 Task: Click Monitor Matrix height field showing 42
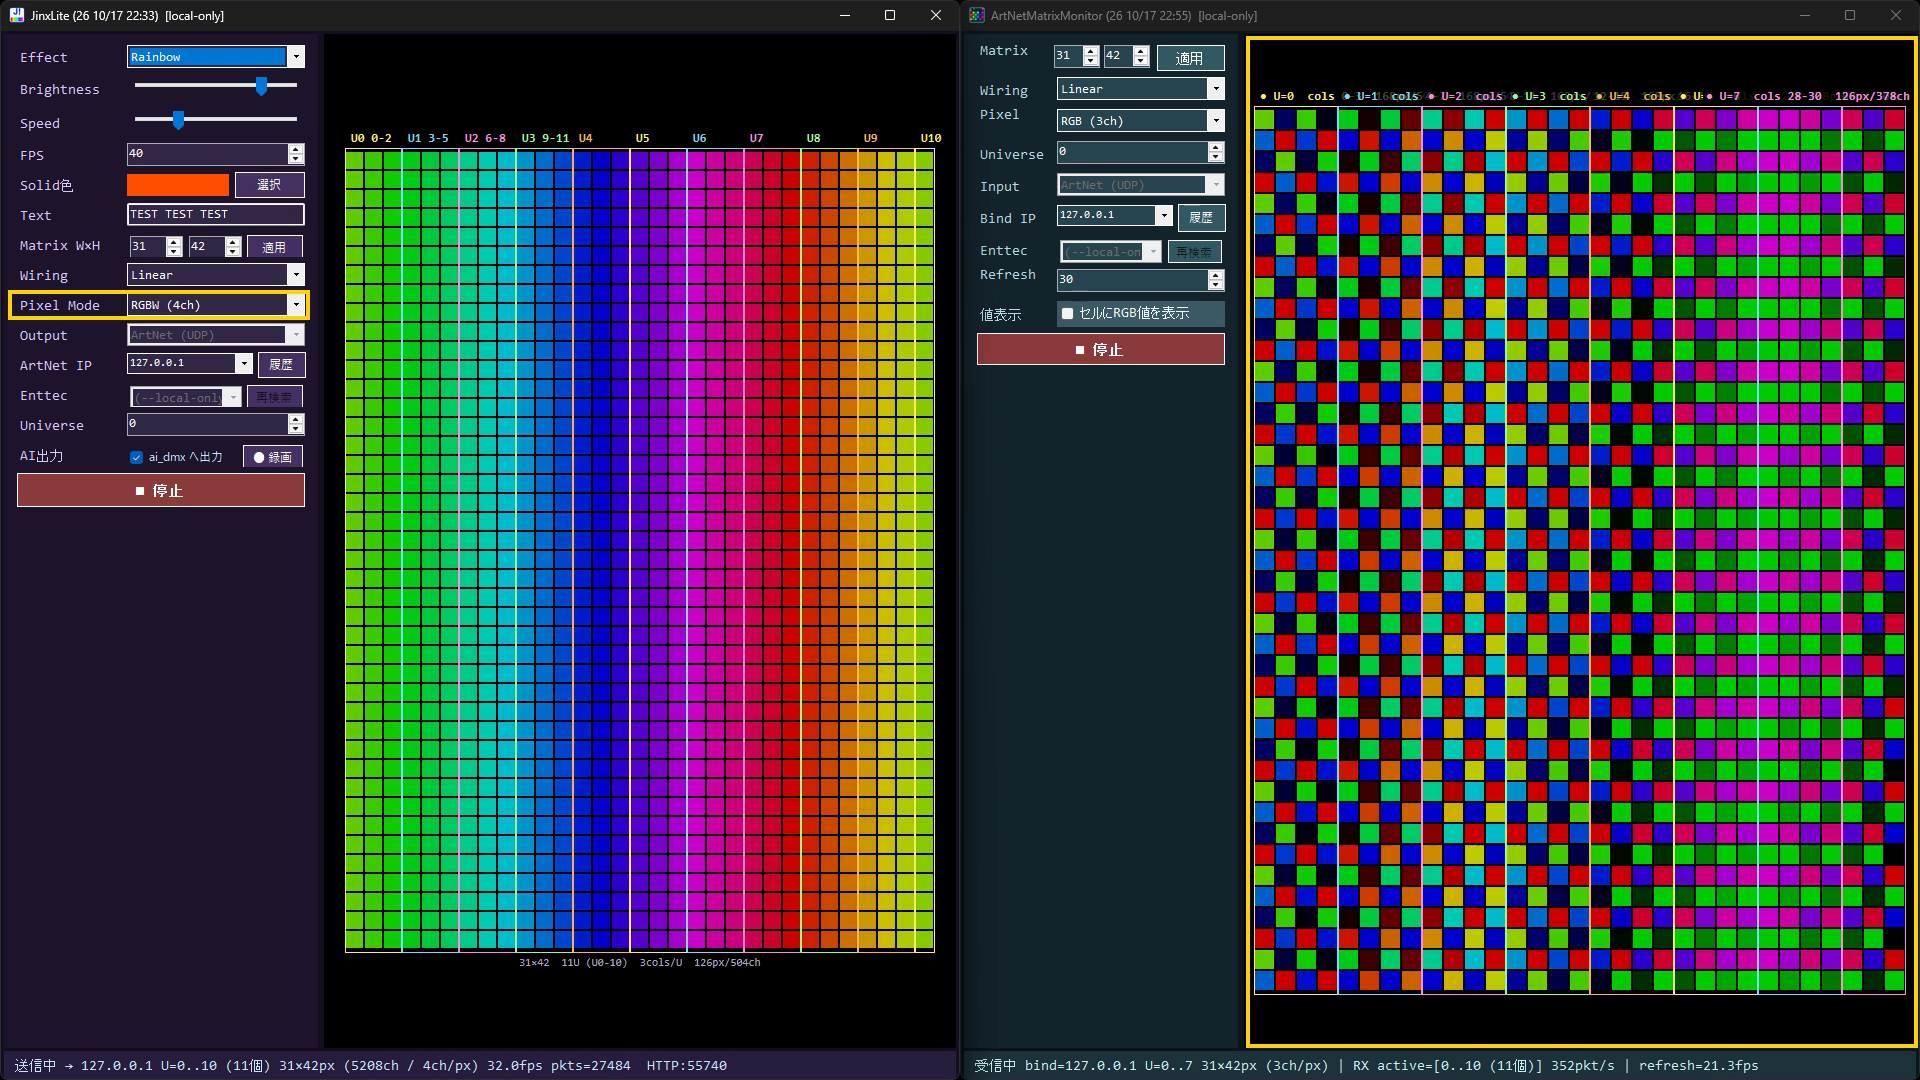(x=1126, y=56)
